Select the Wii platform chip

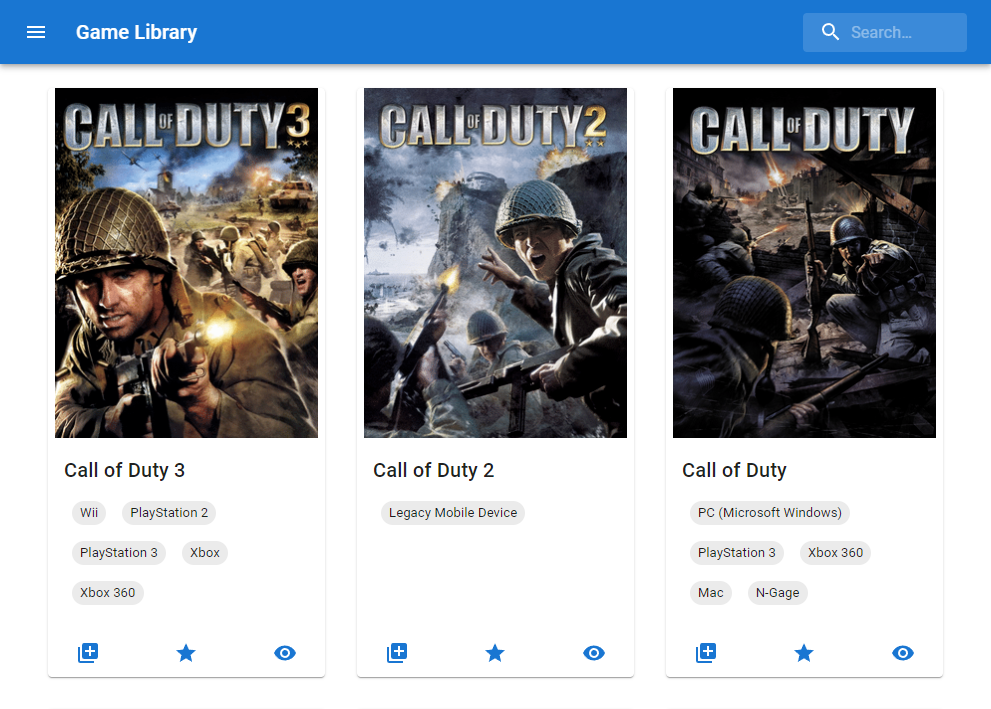pyautogui.click(x=89, y=512)
